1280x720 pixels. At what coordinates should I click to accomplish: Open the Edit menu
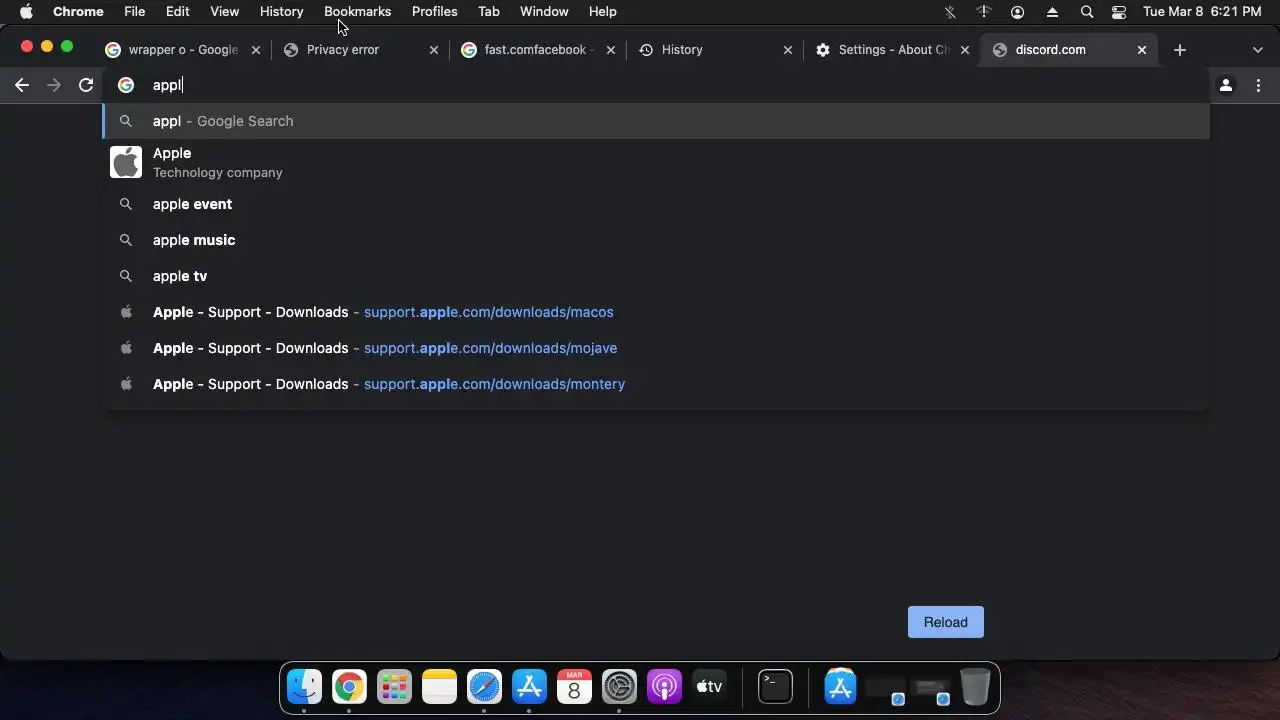178,12
